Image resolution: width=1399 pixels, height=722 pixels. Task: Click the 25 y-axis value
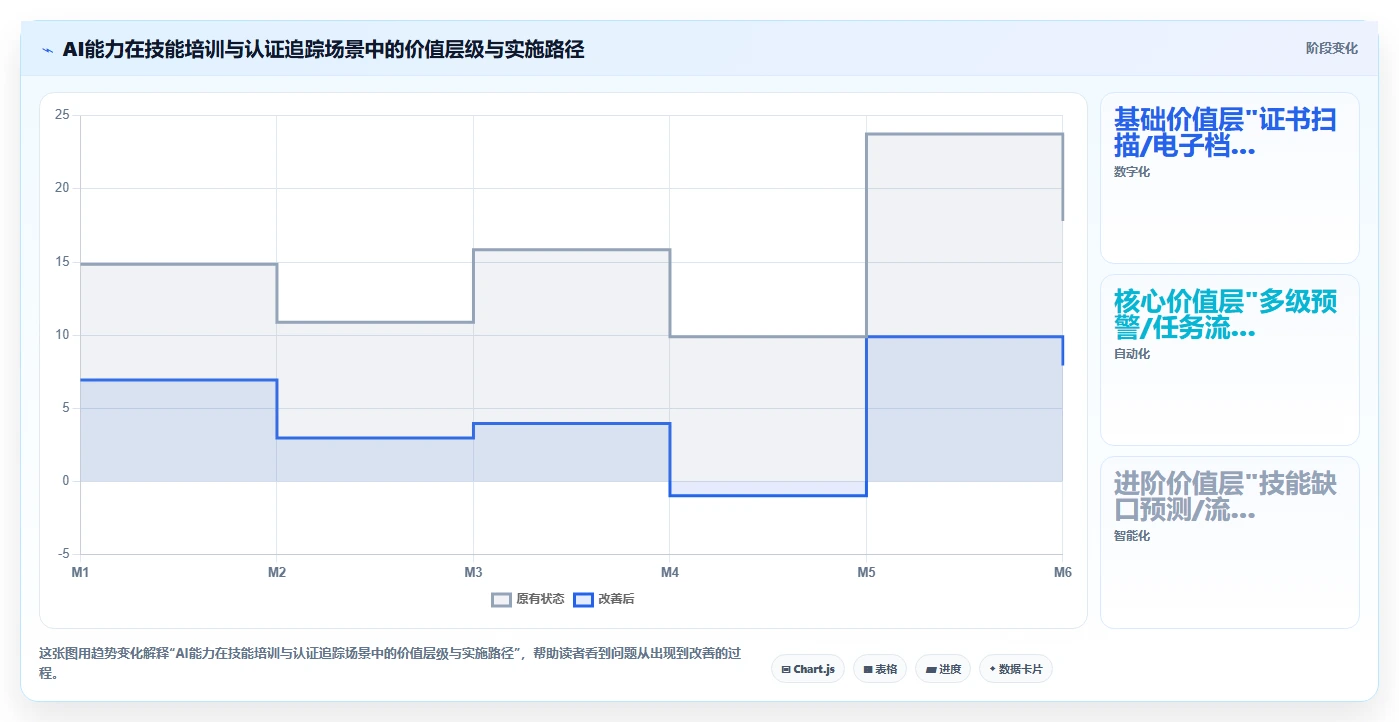click(62, 115)
